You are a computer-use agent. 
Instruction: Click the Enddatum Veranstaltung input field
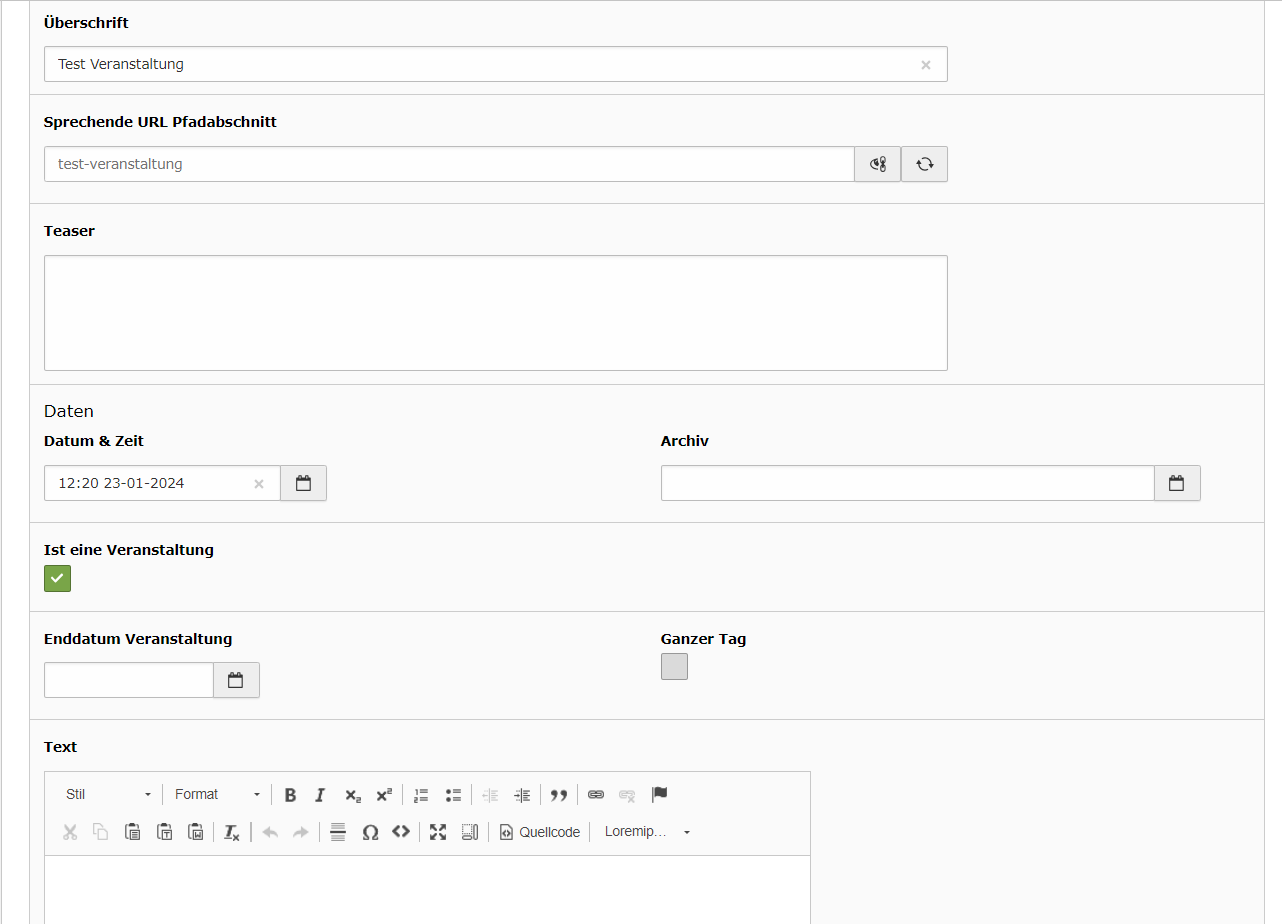(x=129, y=680)
